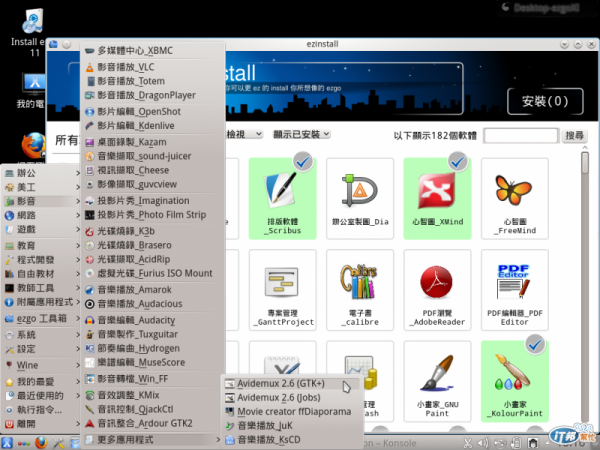
Task: Expand the 美工 submenu
Action: coord(42,187)
